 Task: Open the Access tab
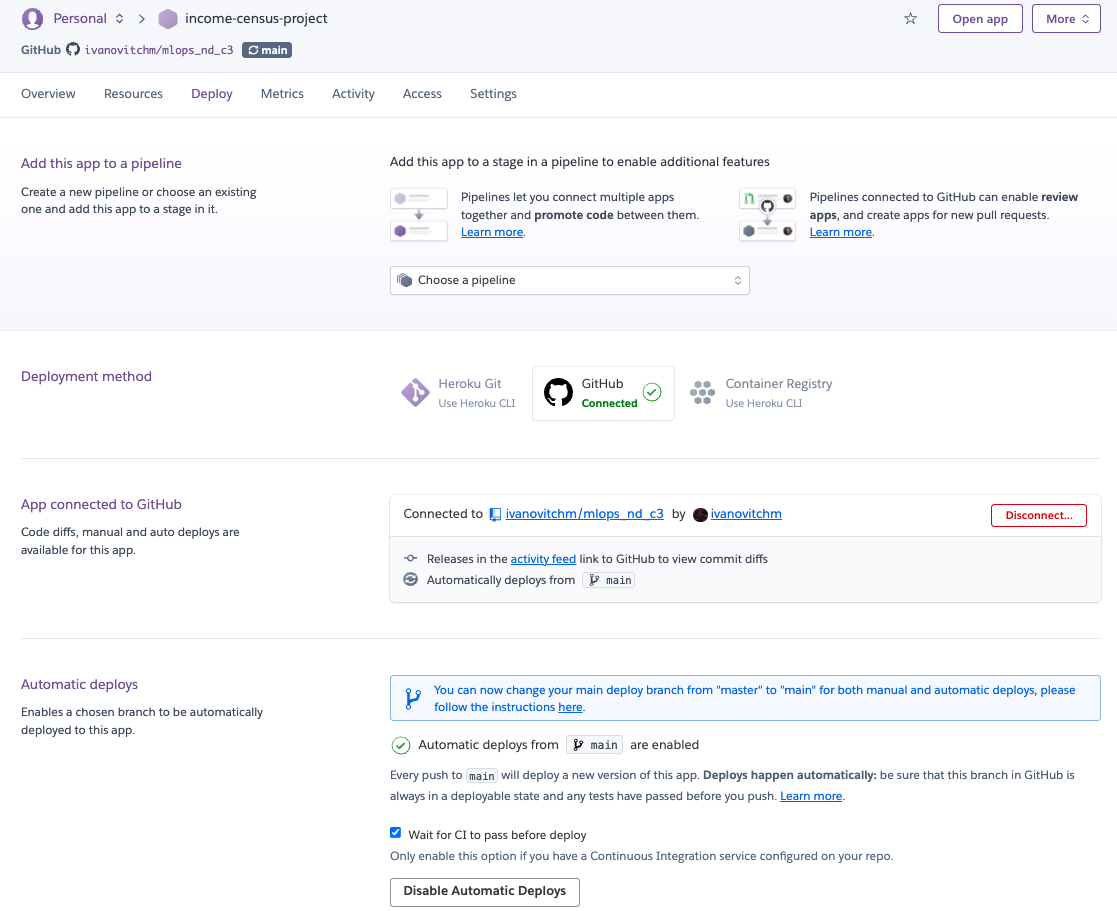point(422,93)
